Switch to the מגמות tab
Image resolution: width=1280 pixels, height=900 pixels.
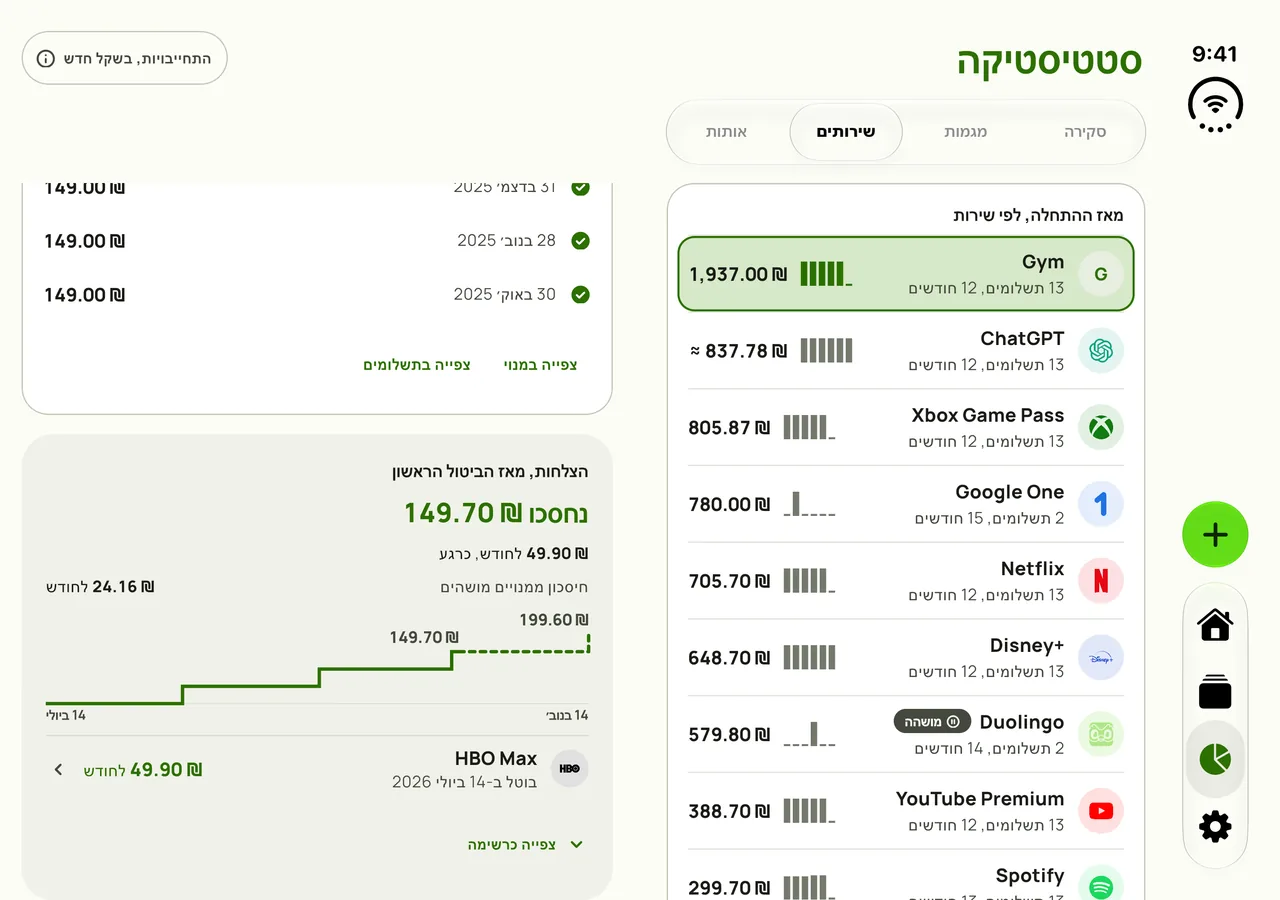[966, 132]
